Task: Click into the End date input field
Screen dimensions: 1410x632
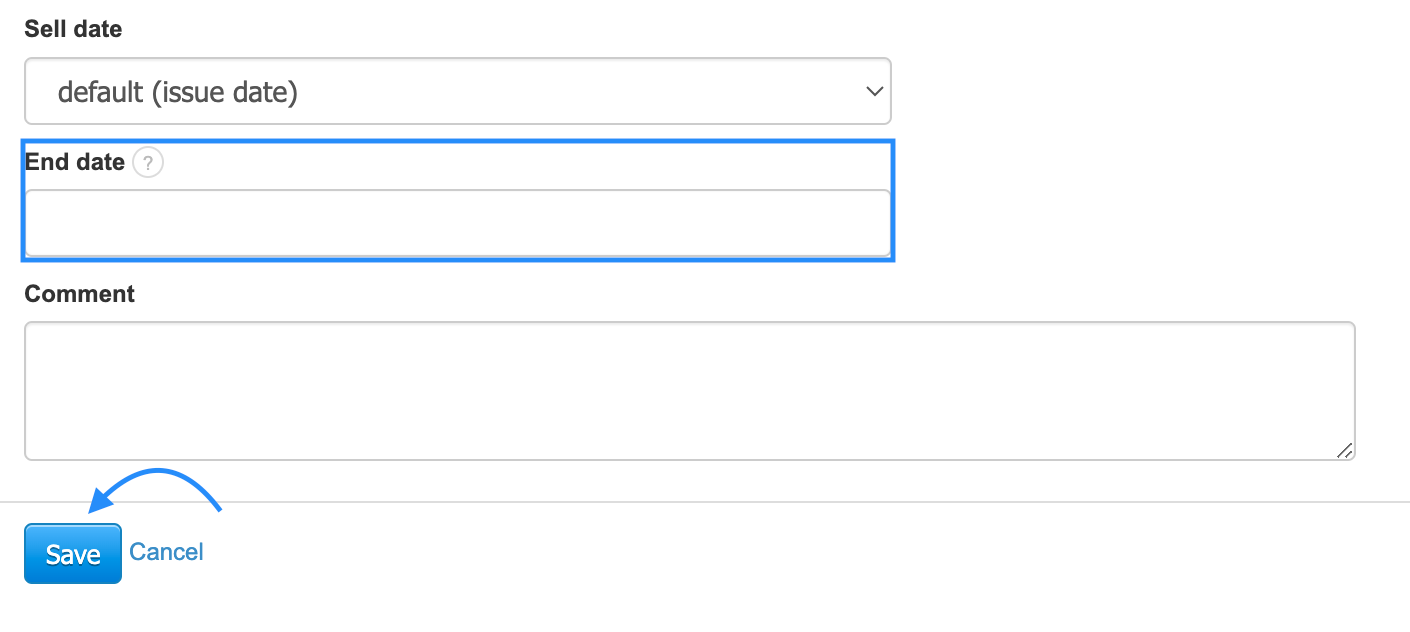Action: coord(457,223)
